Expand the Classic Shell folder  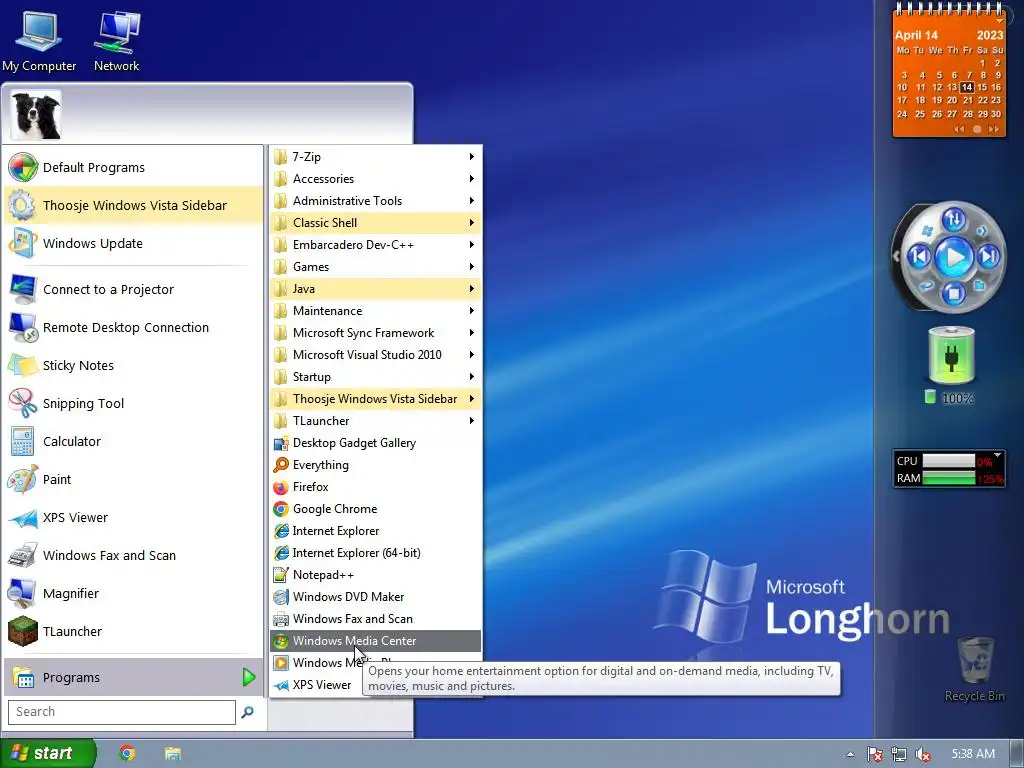[x=376, y=223]
